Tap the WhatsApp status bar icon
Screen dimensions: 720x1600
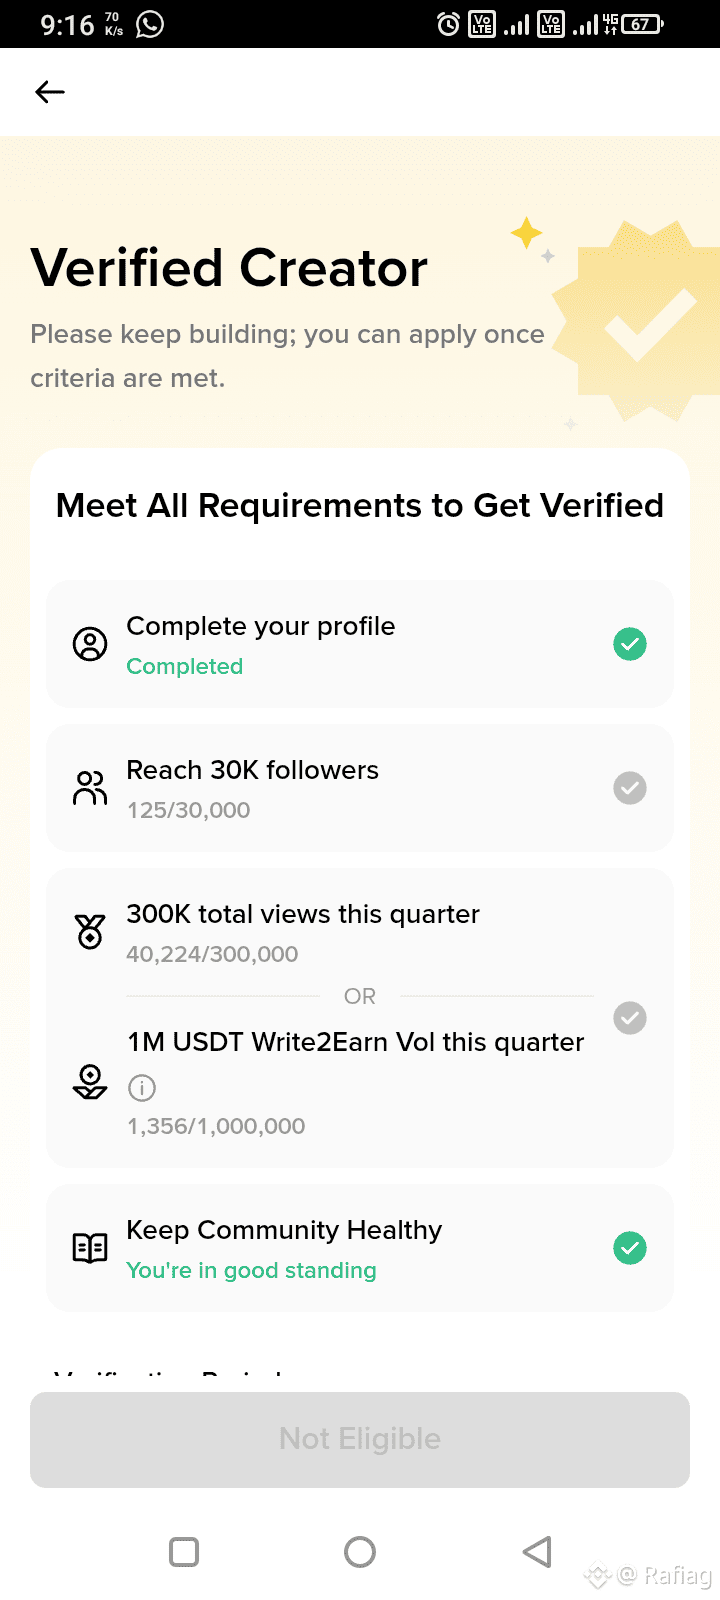pos(150,24)
